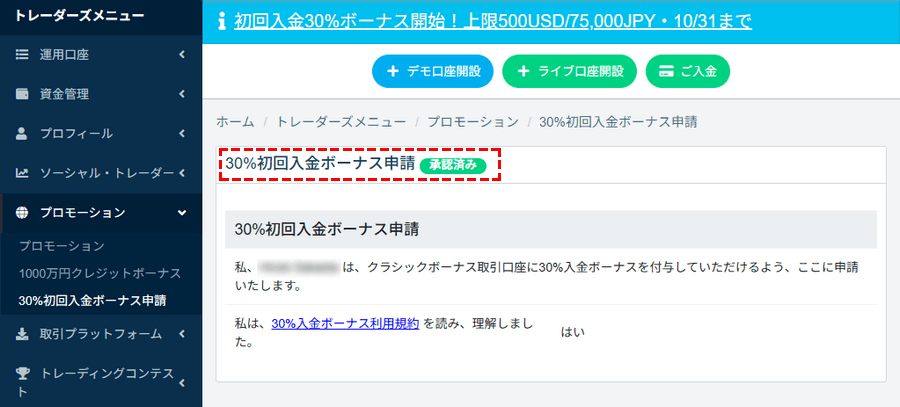Click 30%初回入金ボーナス申請 in the breadcrumb
900x407 pixels.
(619, 122)
